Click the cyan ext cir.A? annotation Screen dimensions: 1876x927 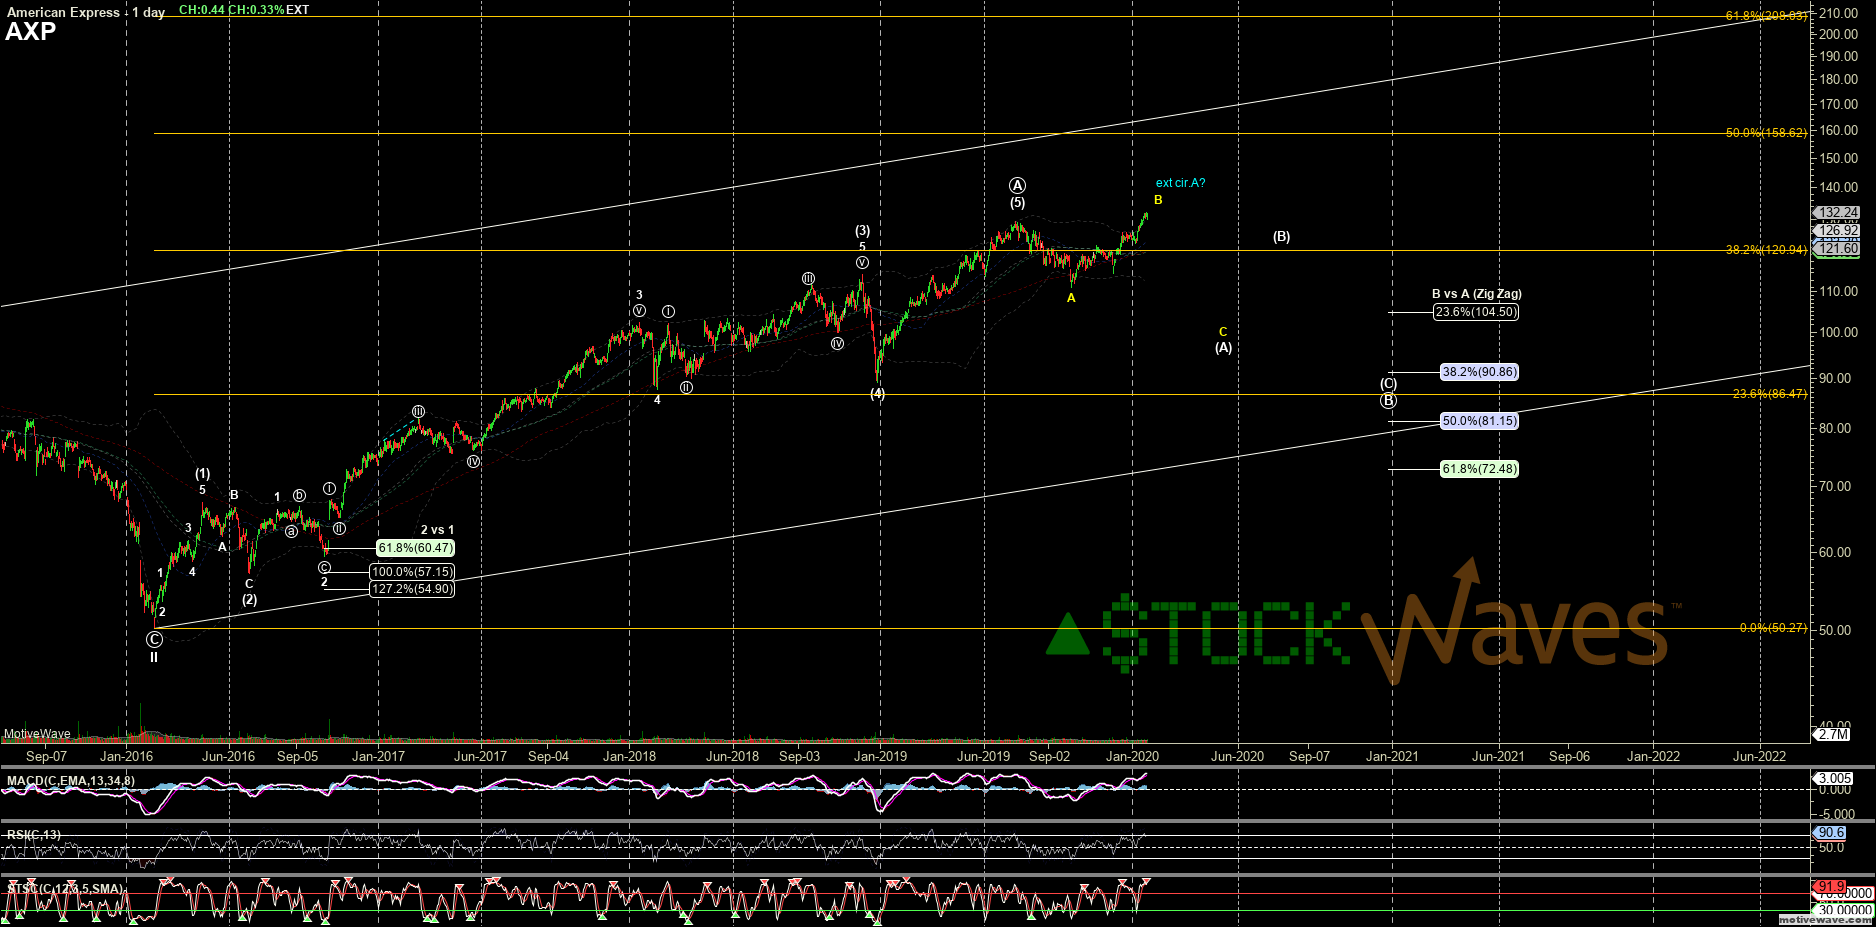pos(1180,183)
